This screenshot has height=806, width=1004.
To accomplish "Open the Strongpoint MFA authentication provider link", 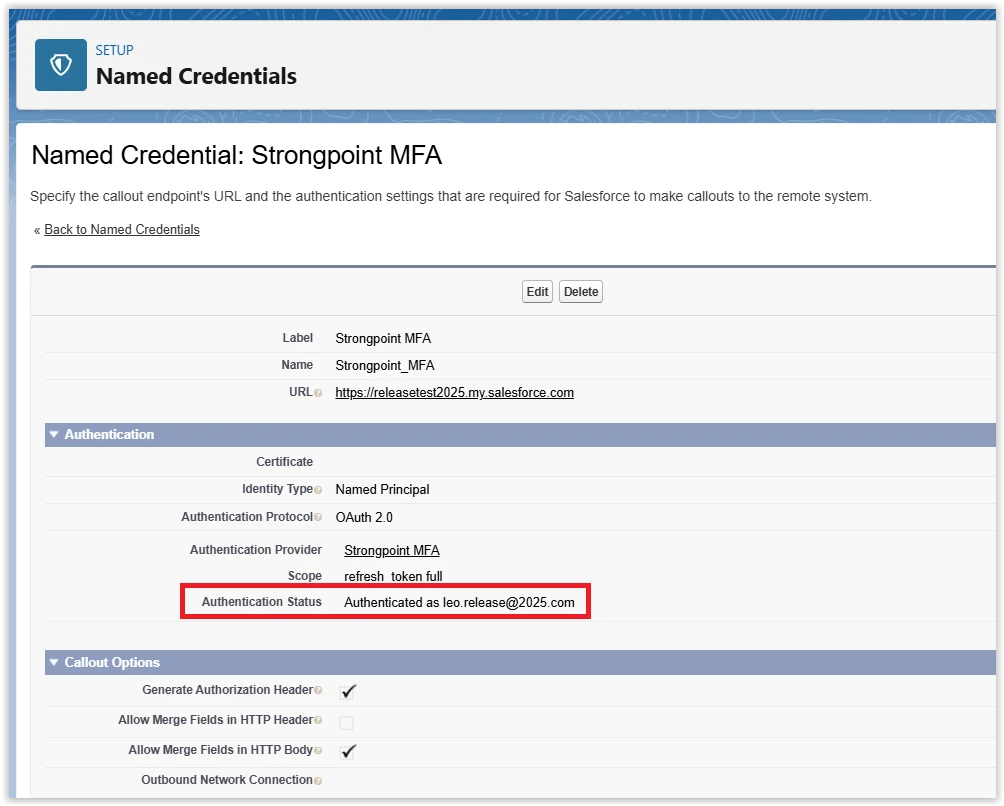I will coord(391,550).
